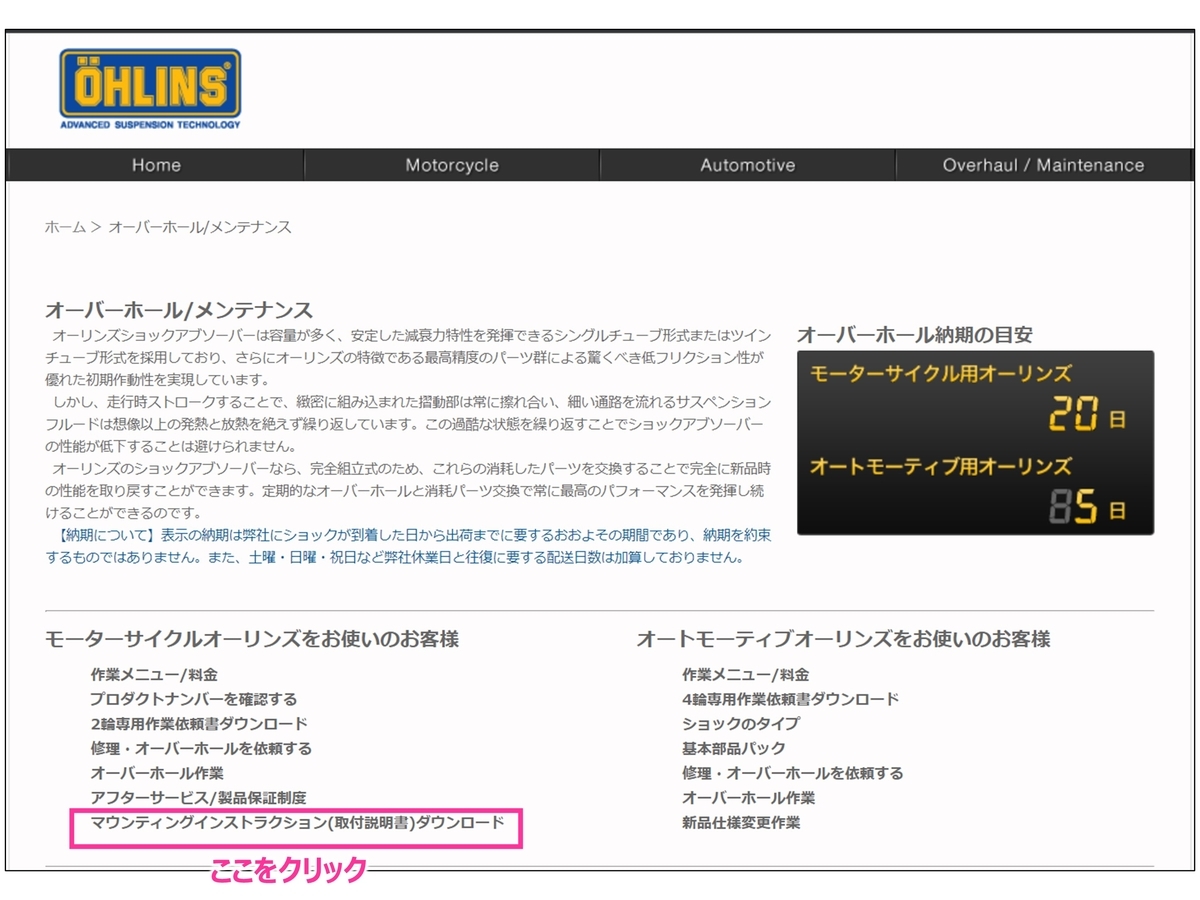Open ショックのタイプ link
This screenshot has height=900, width=1200.
tap(741, 723)
